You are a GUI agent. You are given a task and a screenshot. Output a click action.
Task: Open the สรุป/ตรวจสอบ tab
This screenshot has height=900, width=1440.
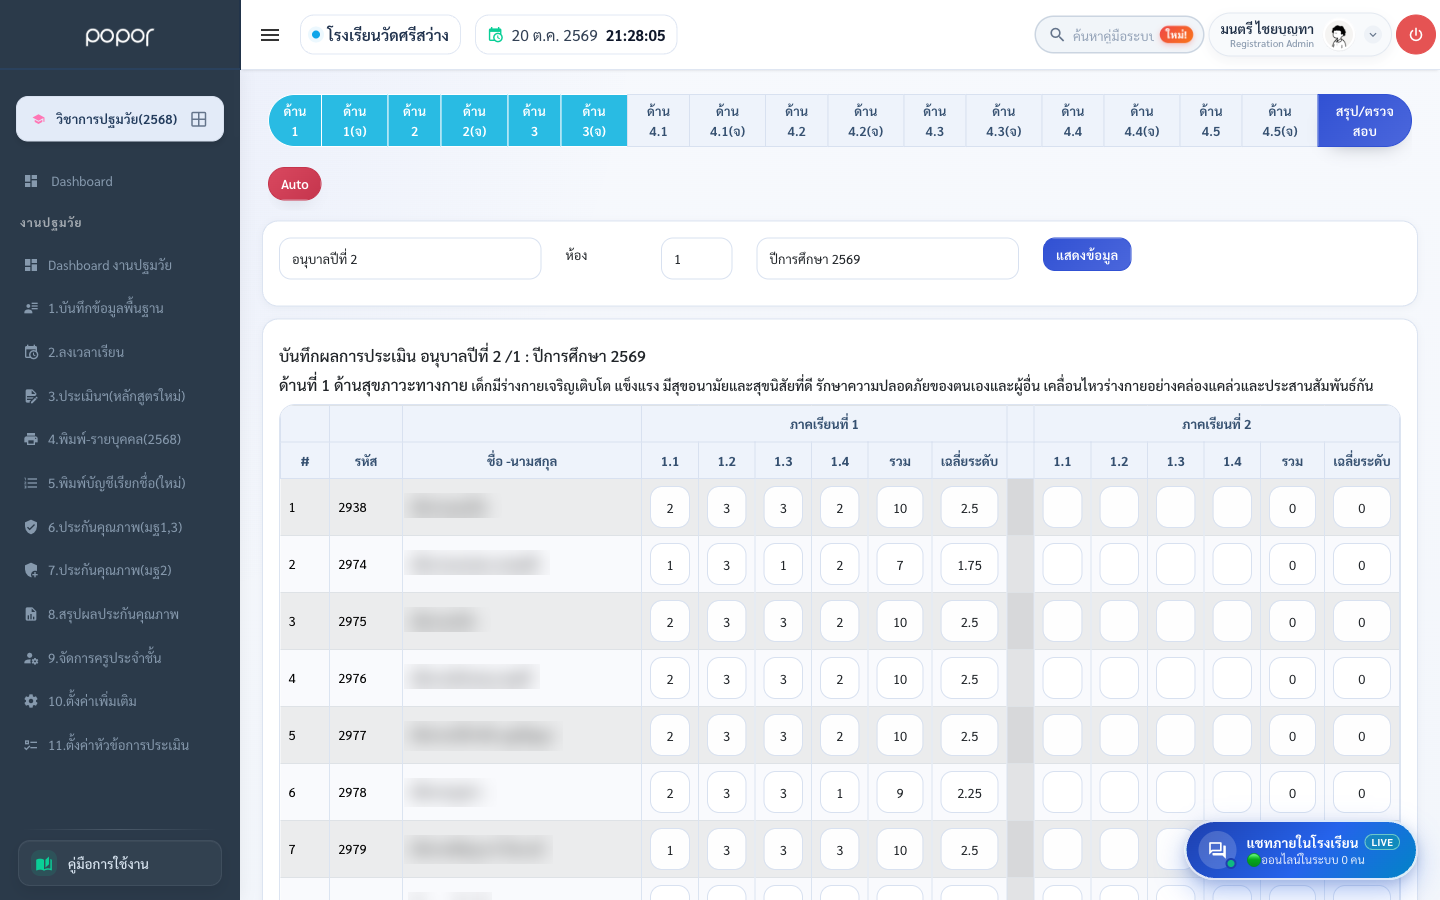pyautogui.click(x=1364, y=121)
